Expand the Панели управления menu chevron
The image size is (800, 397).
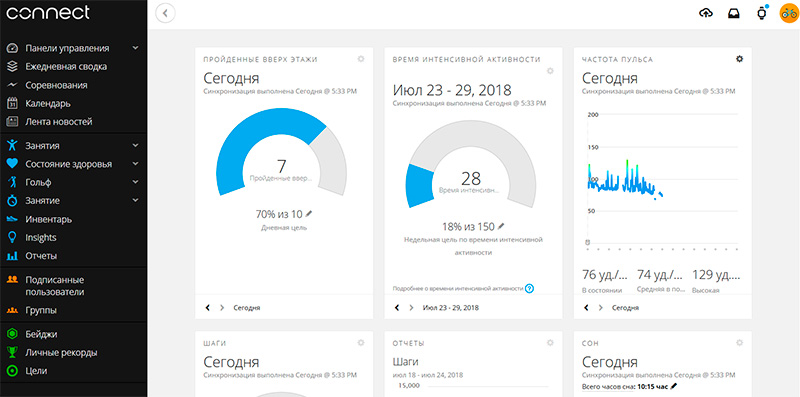pyautogui.click(x=135, y=48)
